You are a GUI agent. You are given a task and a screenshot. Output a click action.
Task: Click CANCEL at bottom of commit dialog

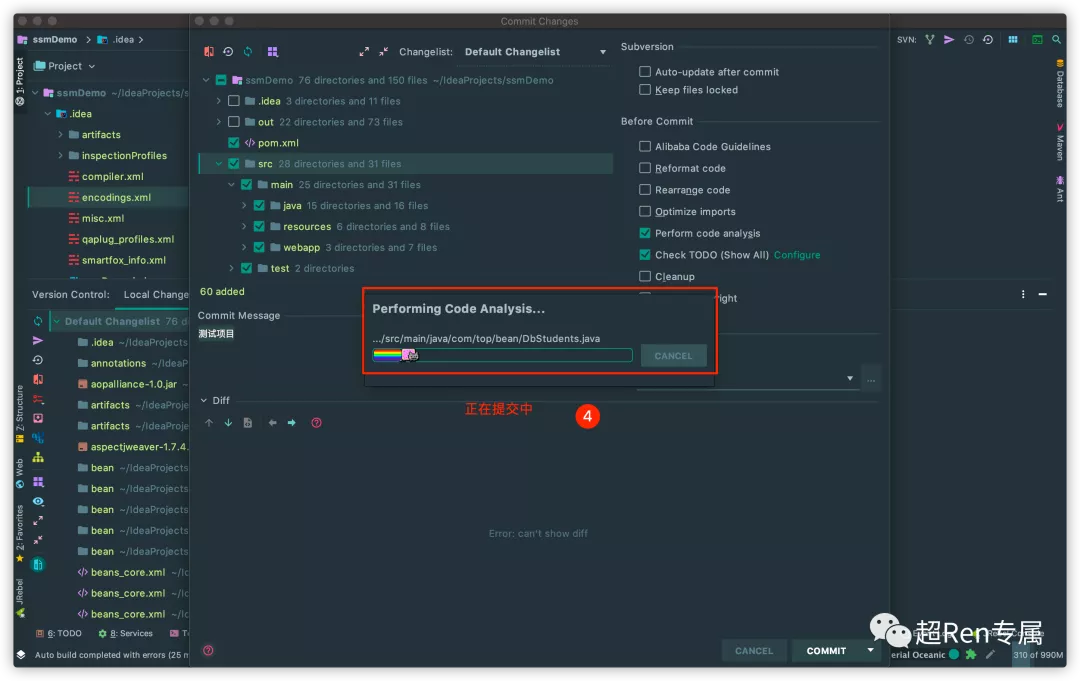[754, 650]
